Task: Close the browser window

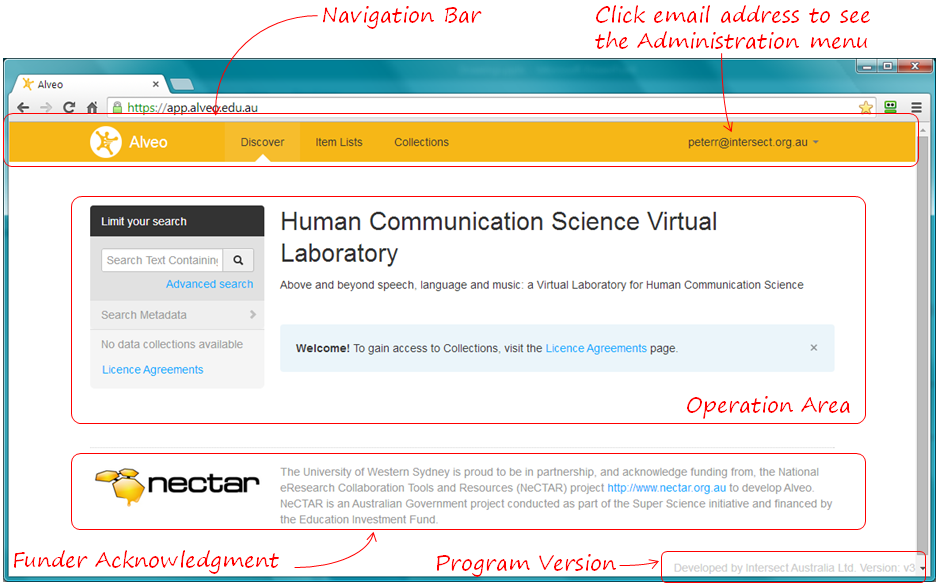Action: [x=915, y=66]
